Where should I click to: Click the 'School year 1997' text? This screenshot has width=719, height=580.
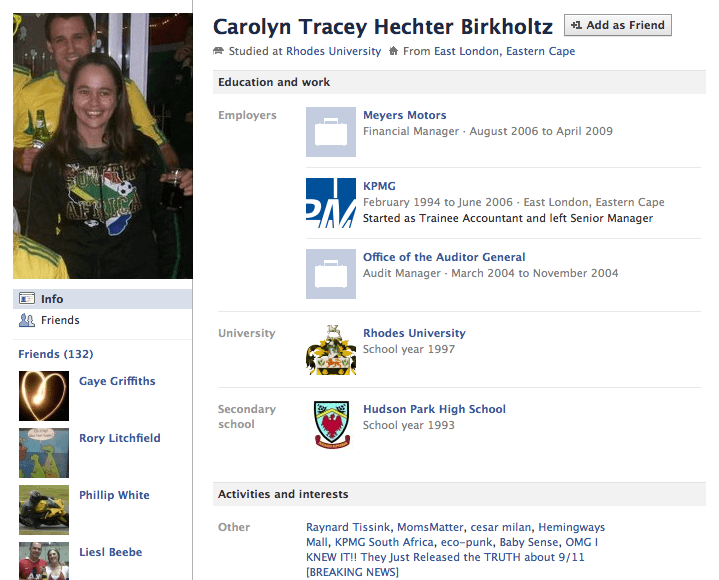pos(409,349)
